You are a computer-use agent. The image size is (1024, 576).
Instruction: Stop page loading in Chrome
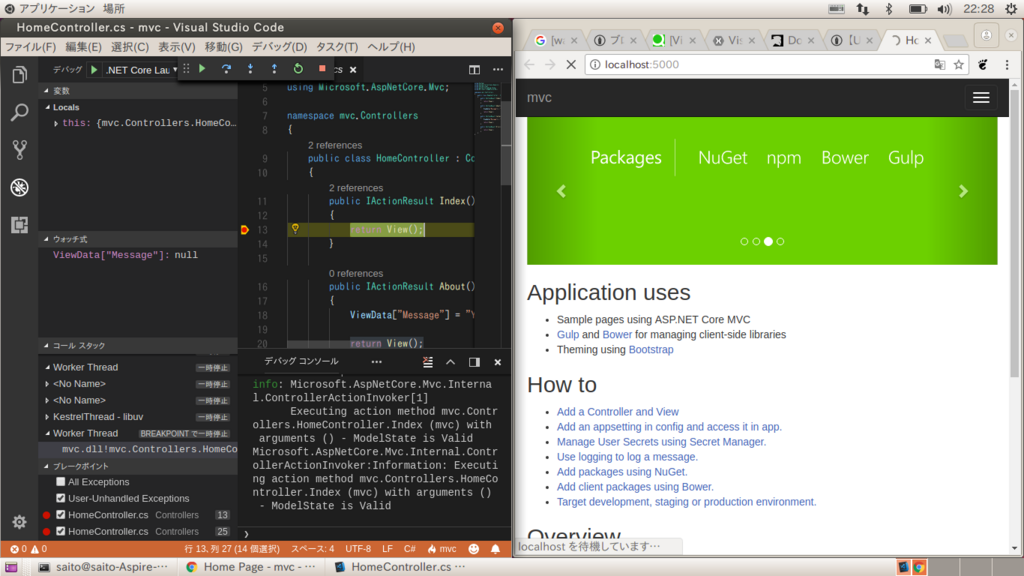(571, 65)
